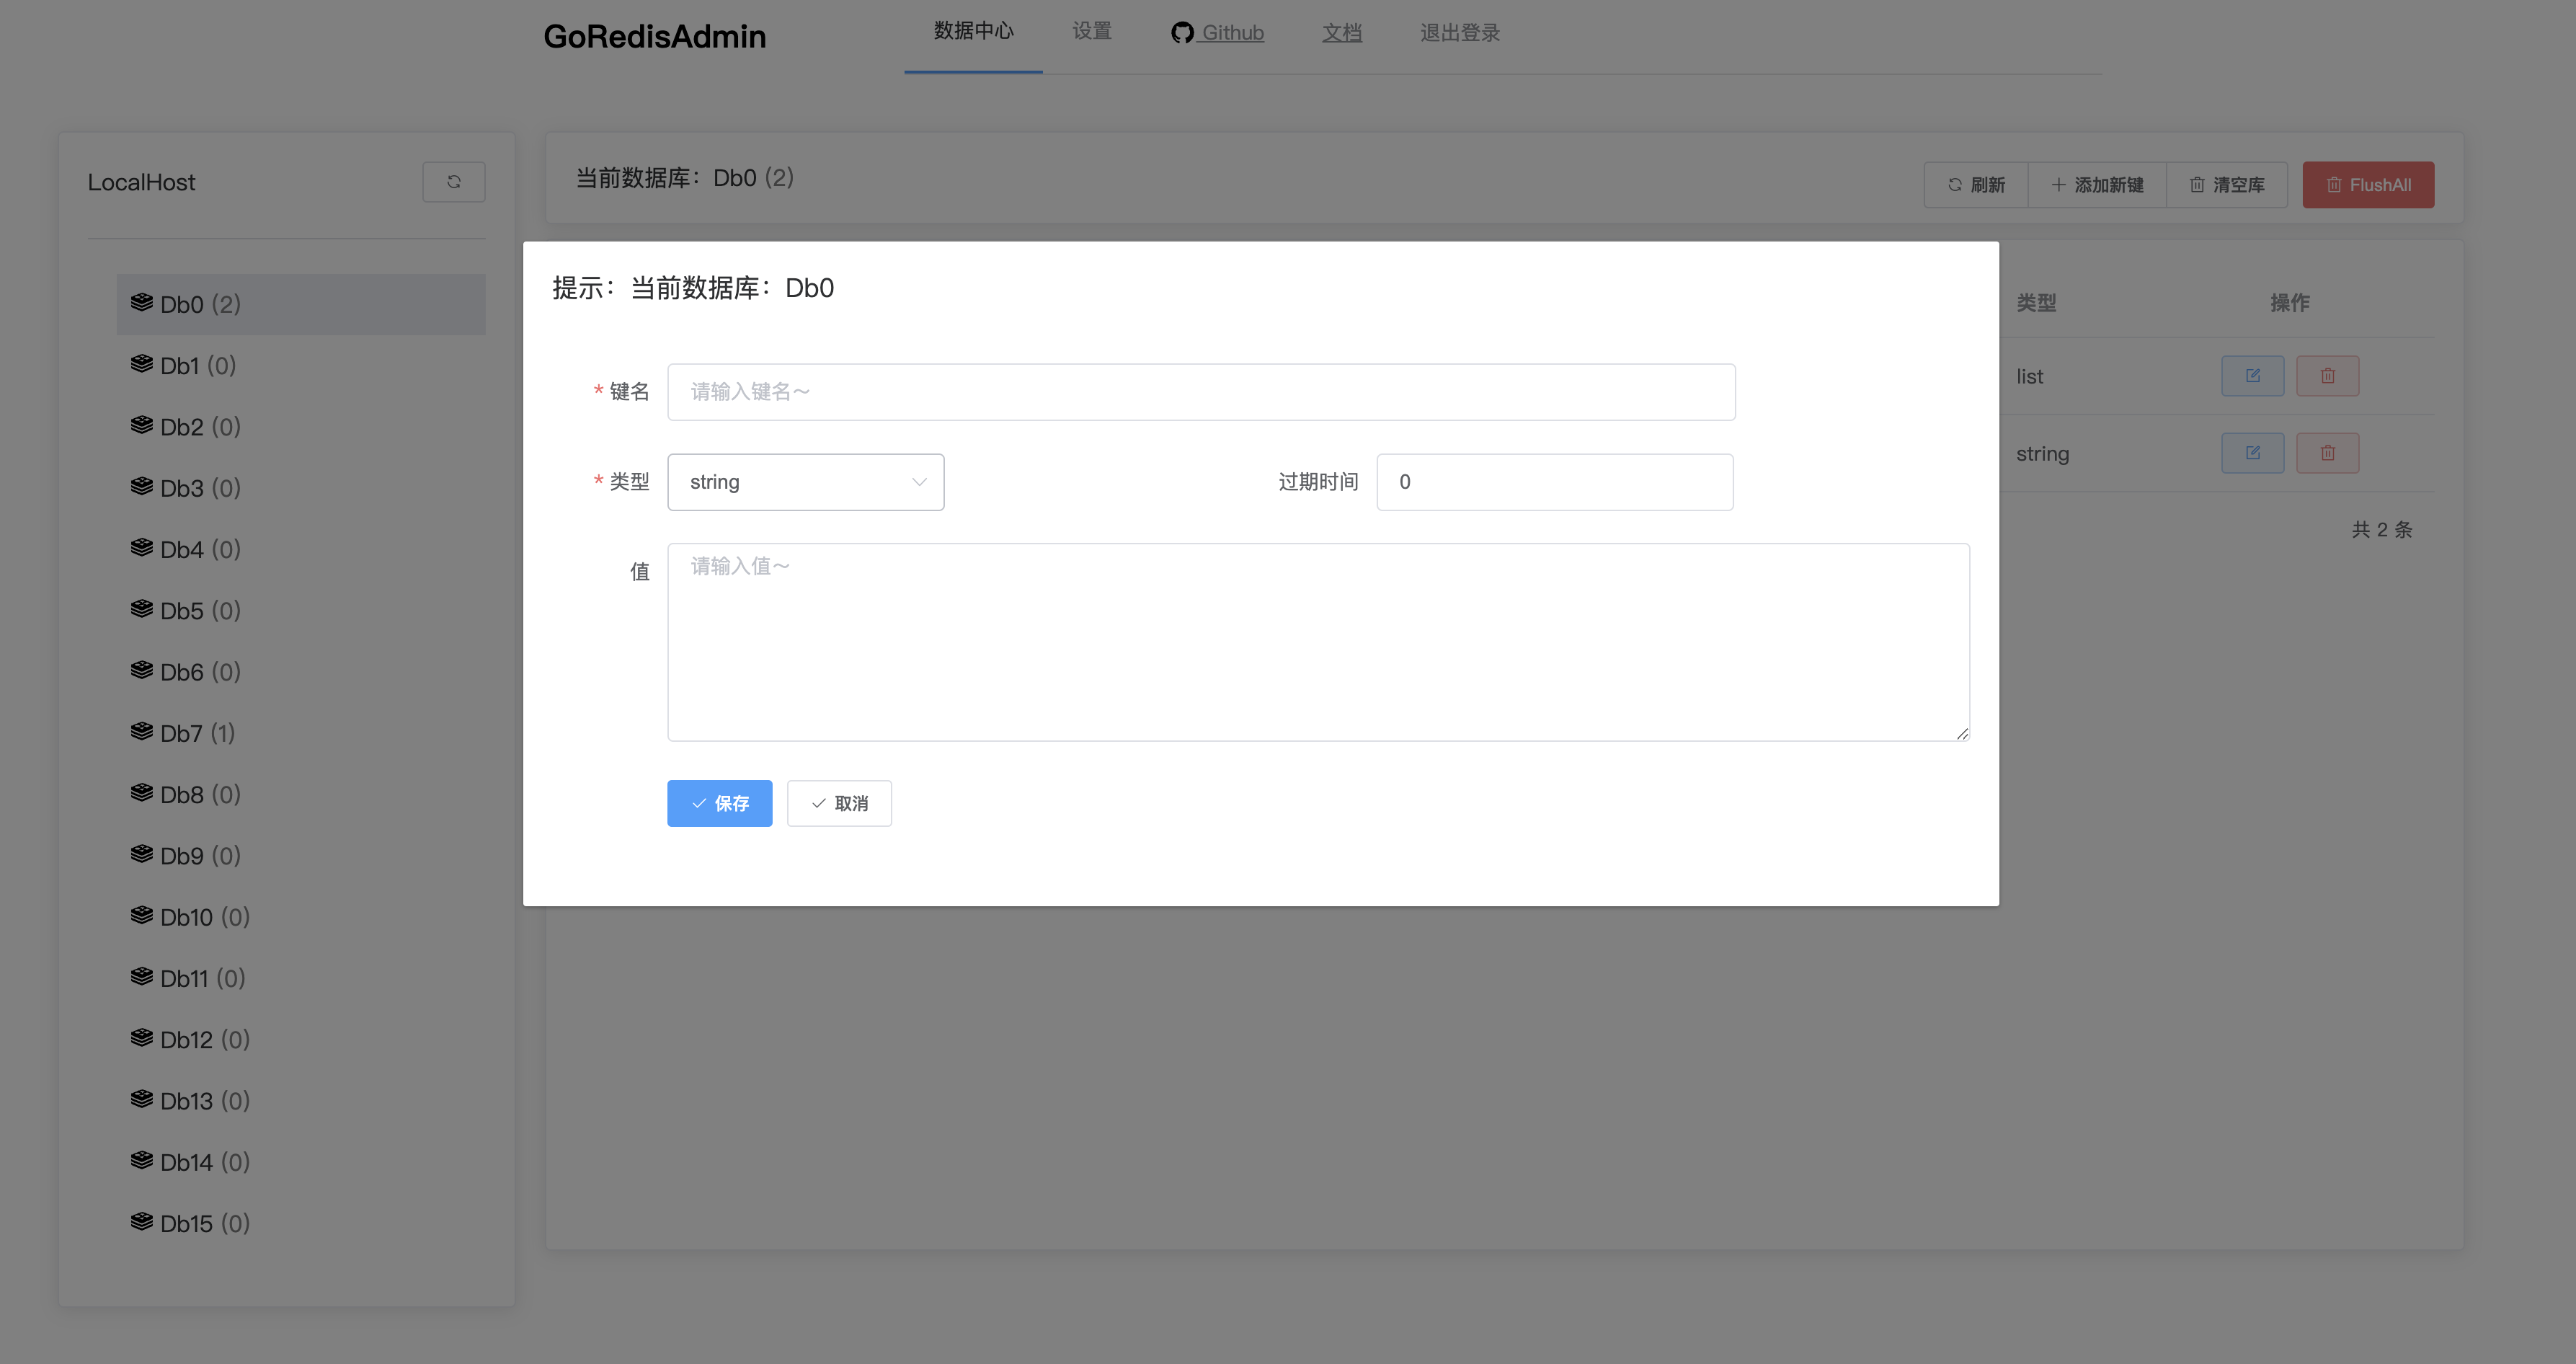Image resolution: width=2576 pixels, height=1364 pixels.
Task: Choose the Db4 (0) database
Action: tap(301, 549)
